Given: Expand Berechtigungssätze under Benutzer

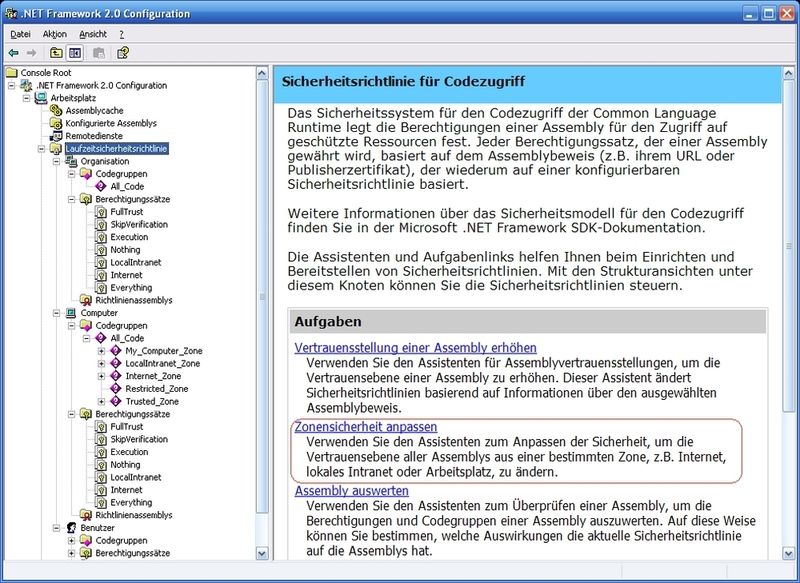Looking at the screenshot, I should point(71,553).
